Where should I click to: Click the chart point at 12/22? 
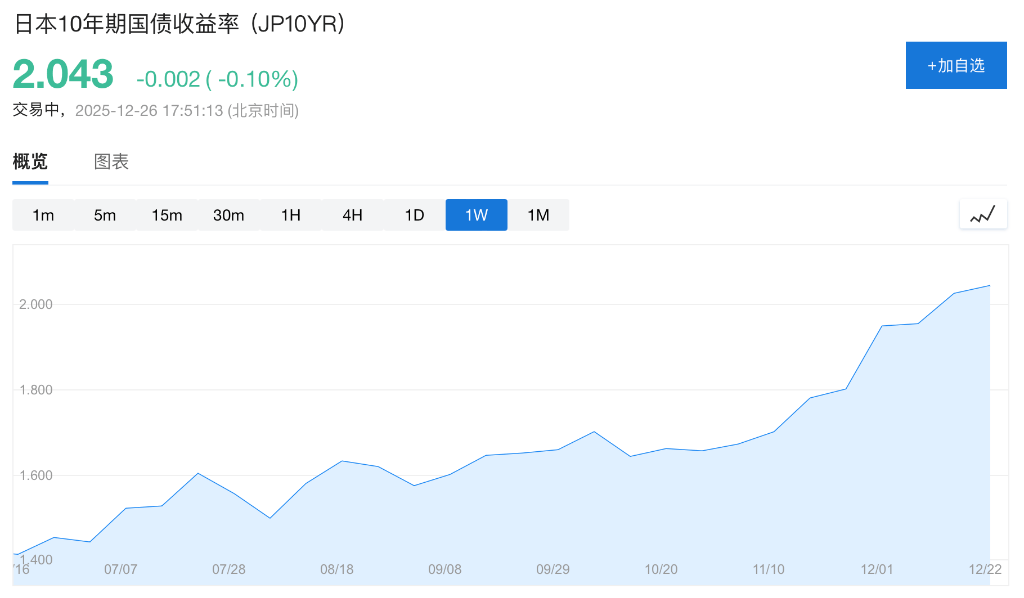click(x=989, y=286)
